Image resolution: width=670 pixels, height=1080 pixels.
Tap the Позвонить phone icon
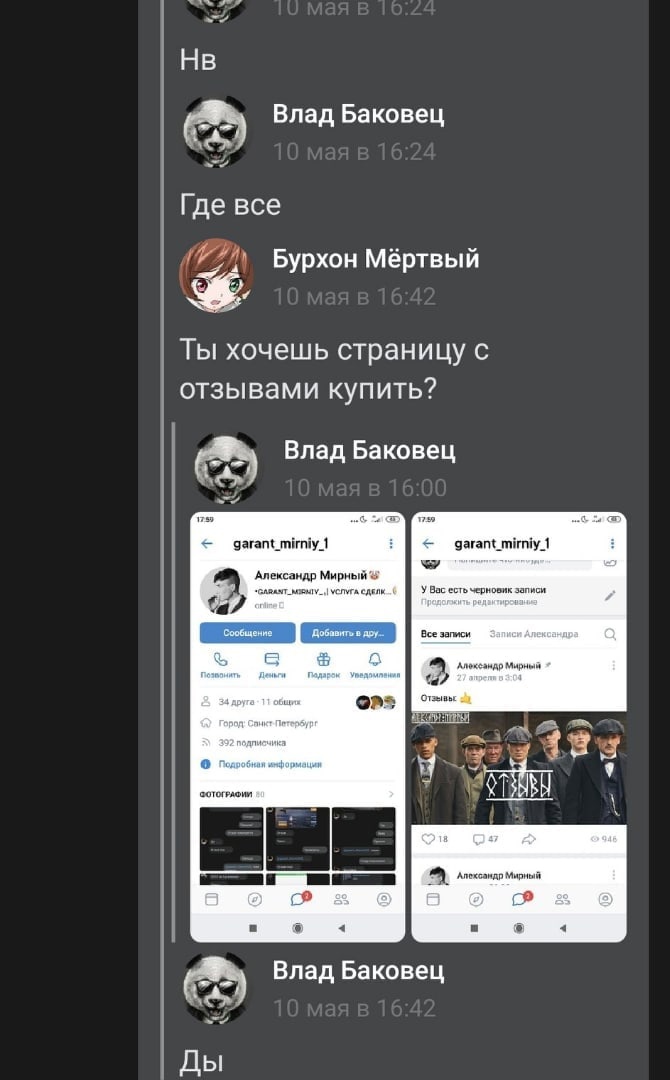[220, 659]
